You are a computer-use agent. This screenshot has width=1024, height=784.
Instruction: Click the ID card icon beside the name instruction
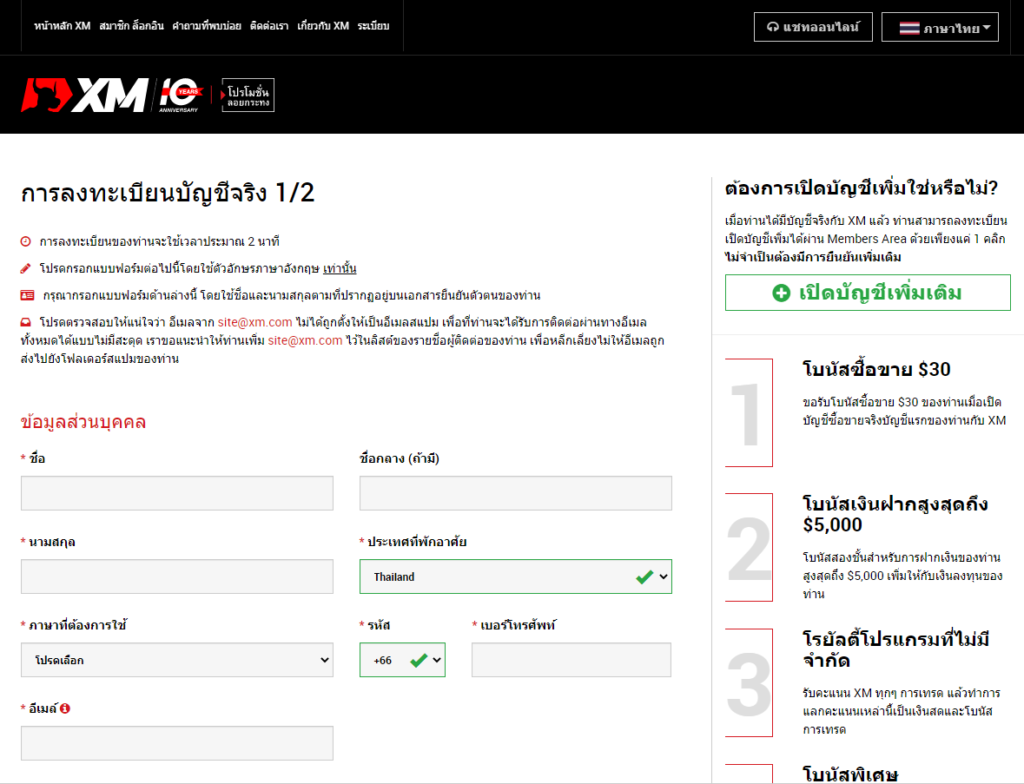(26, 293)
